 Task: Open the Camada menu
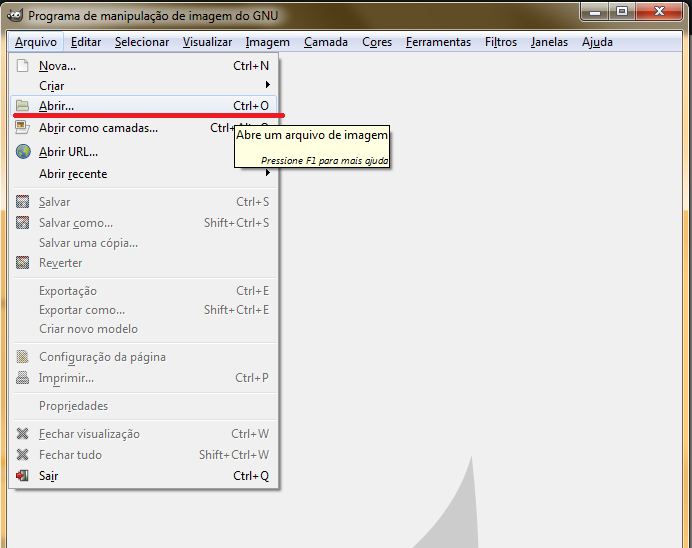pos(326,42)
